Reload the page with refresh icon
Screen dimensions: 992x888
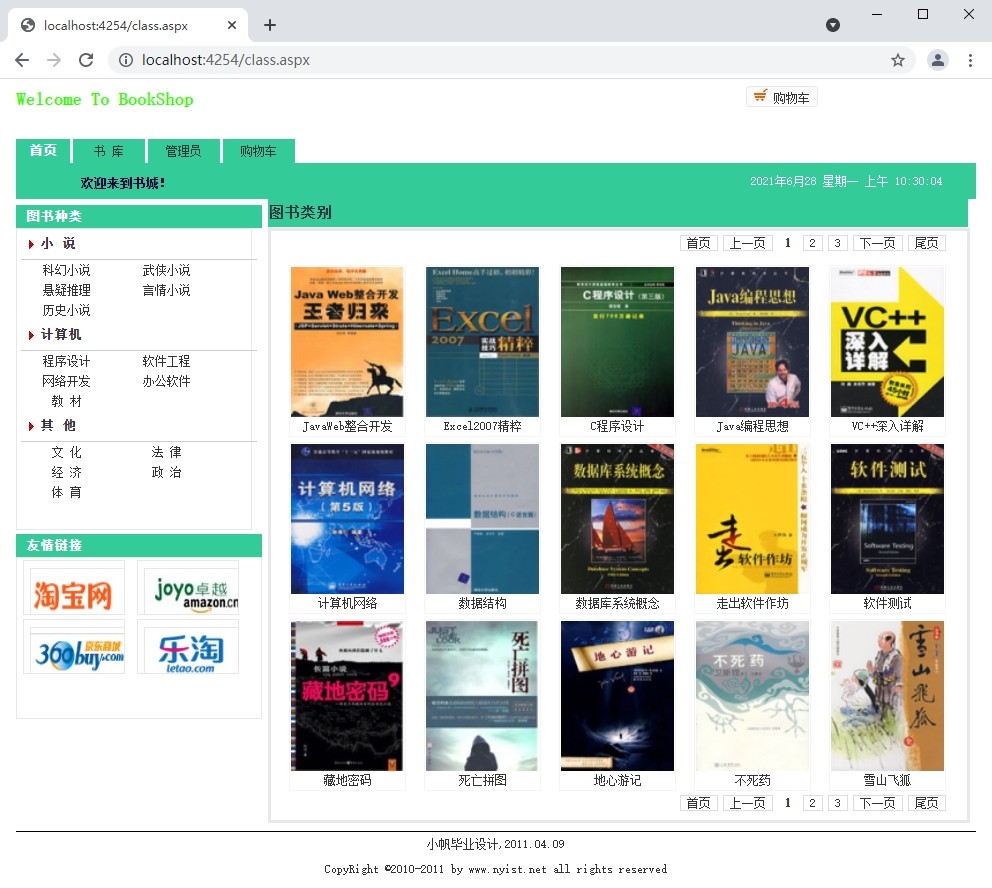coord(86,60)
